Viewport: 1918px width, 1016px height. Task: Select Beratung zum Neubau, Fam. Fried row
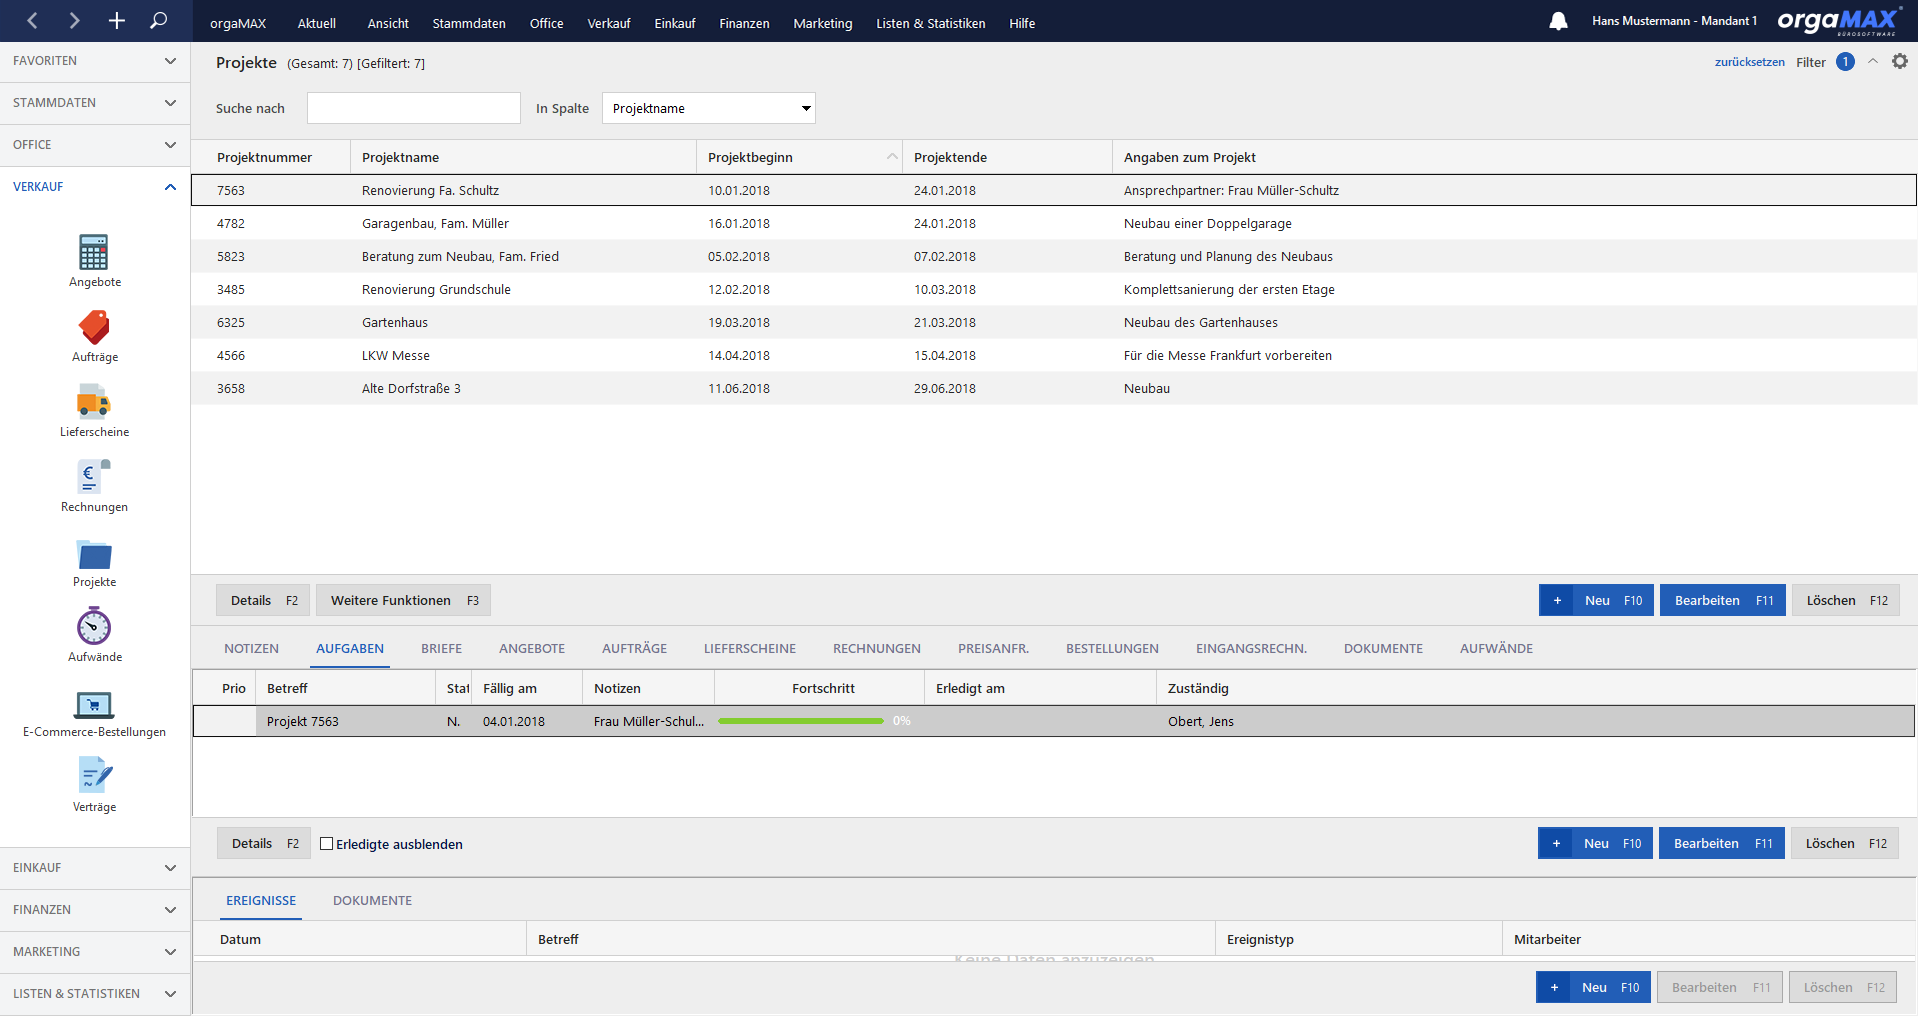(x=1054, y=256)
